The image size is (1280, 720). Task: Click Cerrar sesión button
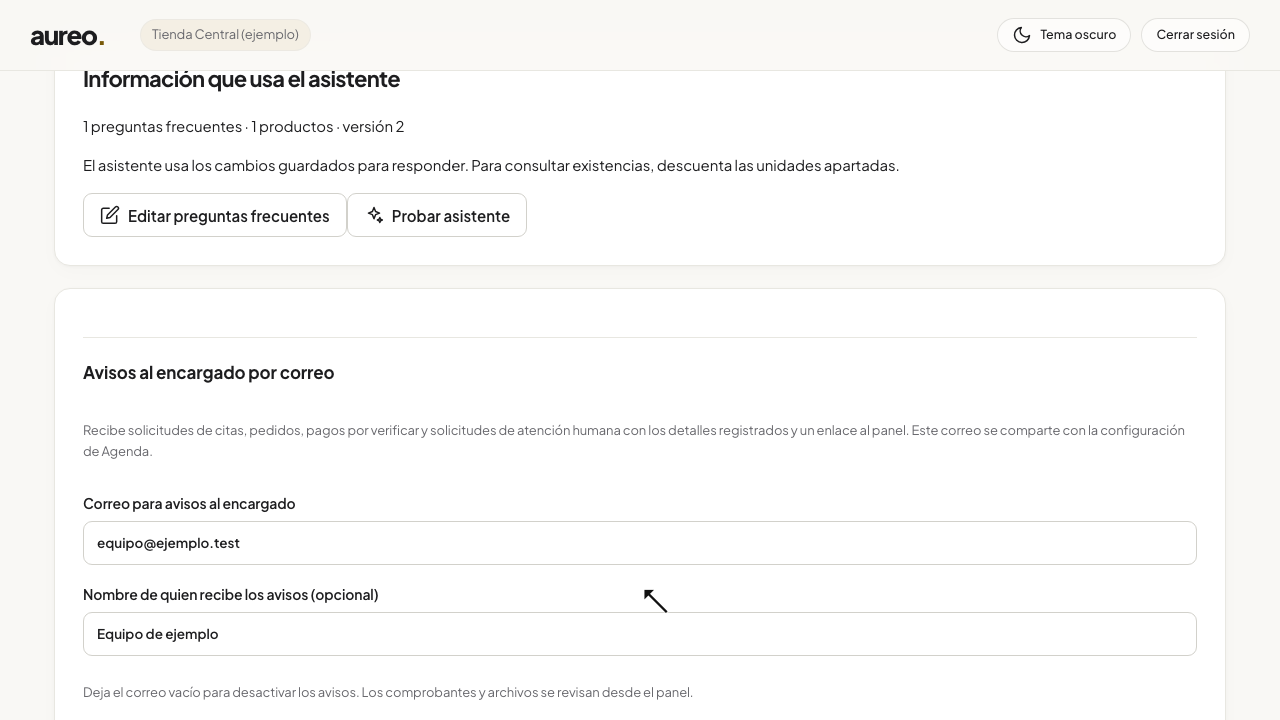click(x=1195, y=35)
